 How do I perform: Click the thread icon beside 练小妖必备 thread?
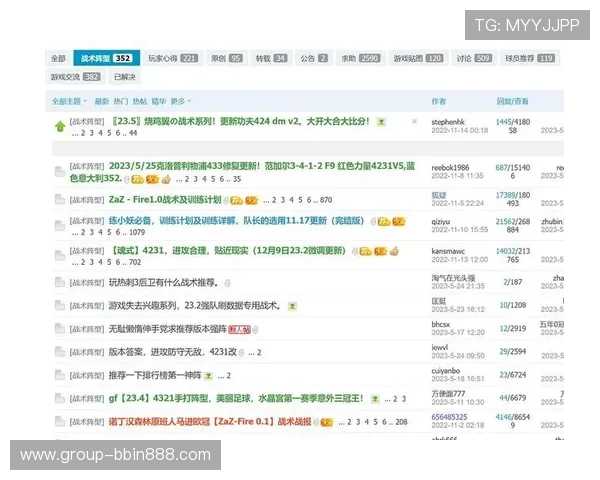point(60,225)
